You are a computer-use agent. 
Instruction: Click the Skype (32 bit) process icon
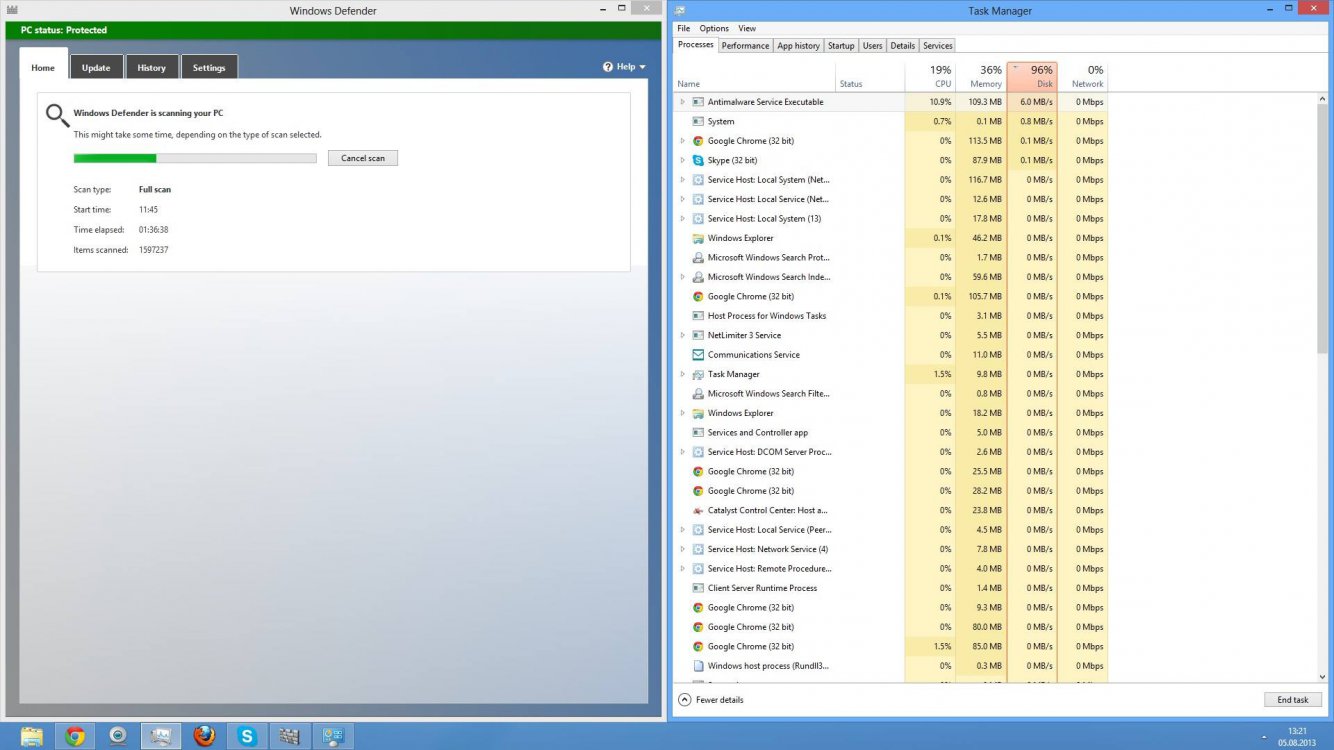point(698,160)
